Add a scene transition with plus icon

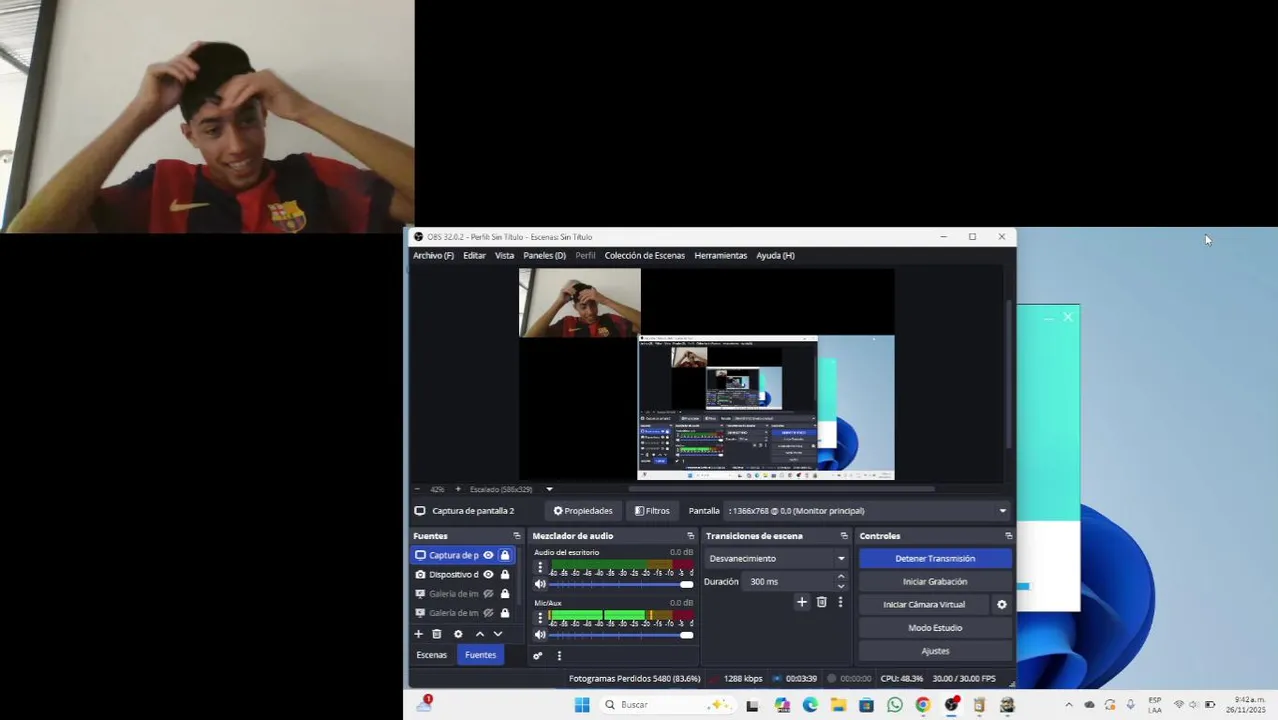click(801, 602)
